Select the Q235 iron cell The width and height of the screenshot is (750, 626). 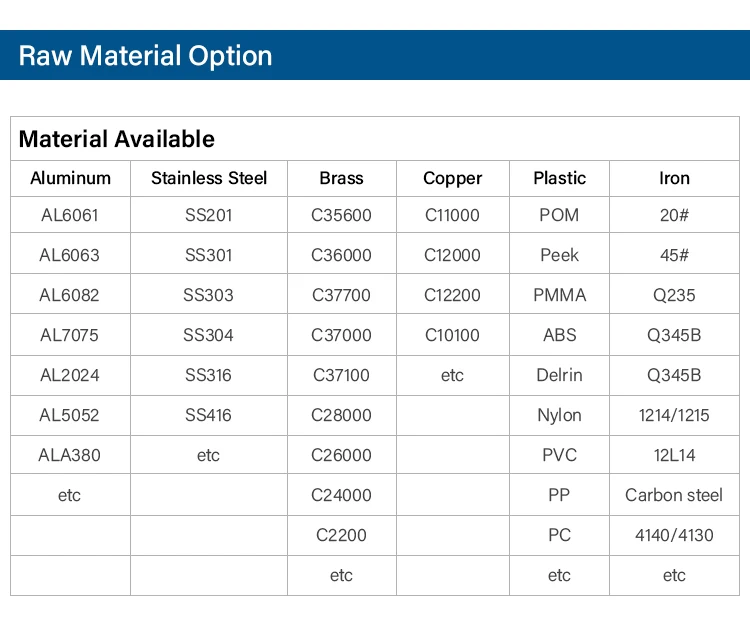(674, 295)
